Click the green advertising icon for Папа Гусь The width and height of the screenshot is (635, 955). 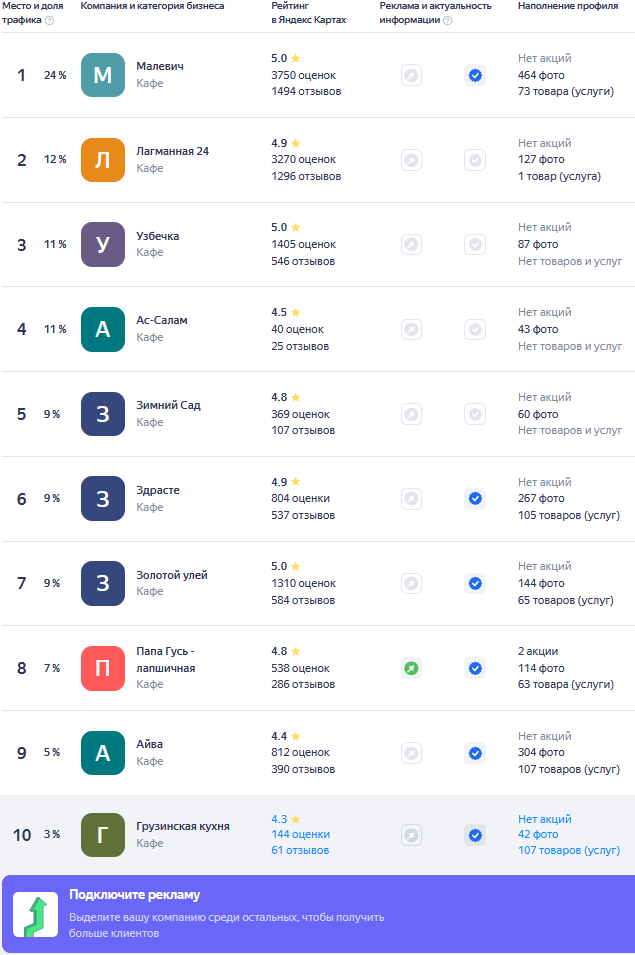coord(412,668)
